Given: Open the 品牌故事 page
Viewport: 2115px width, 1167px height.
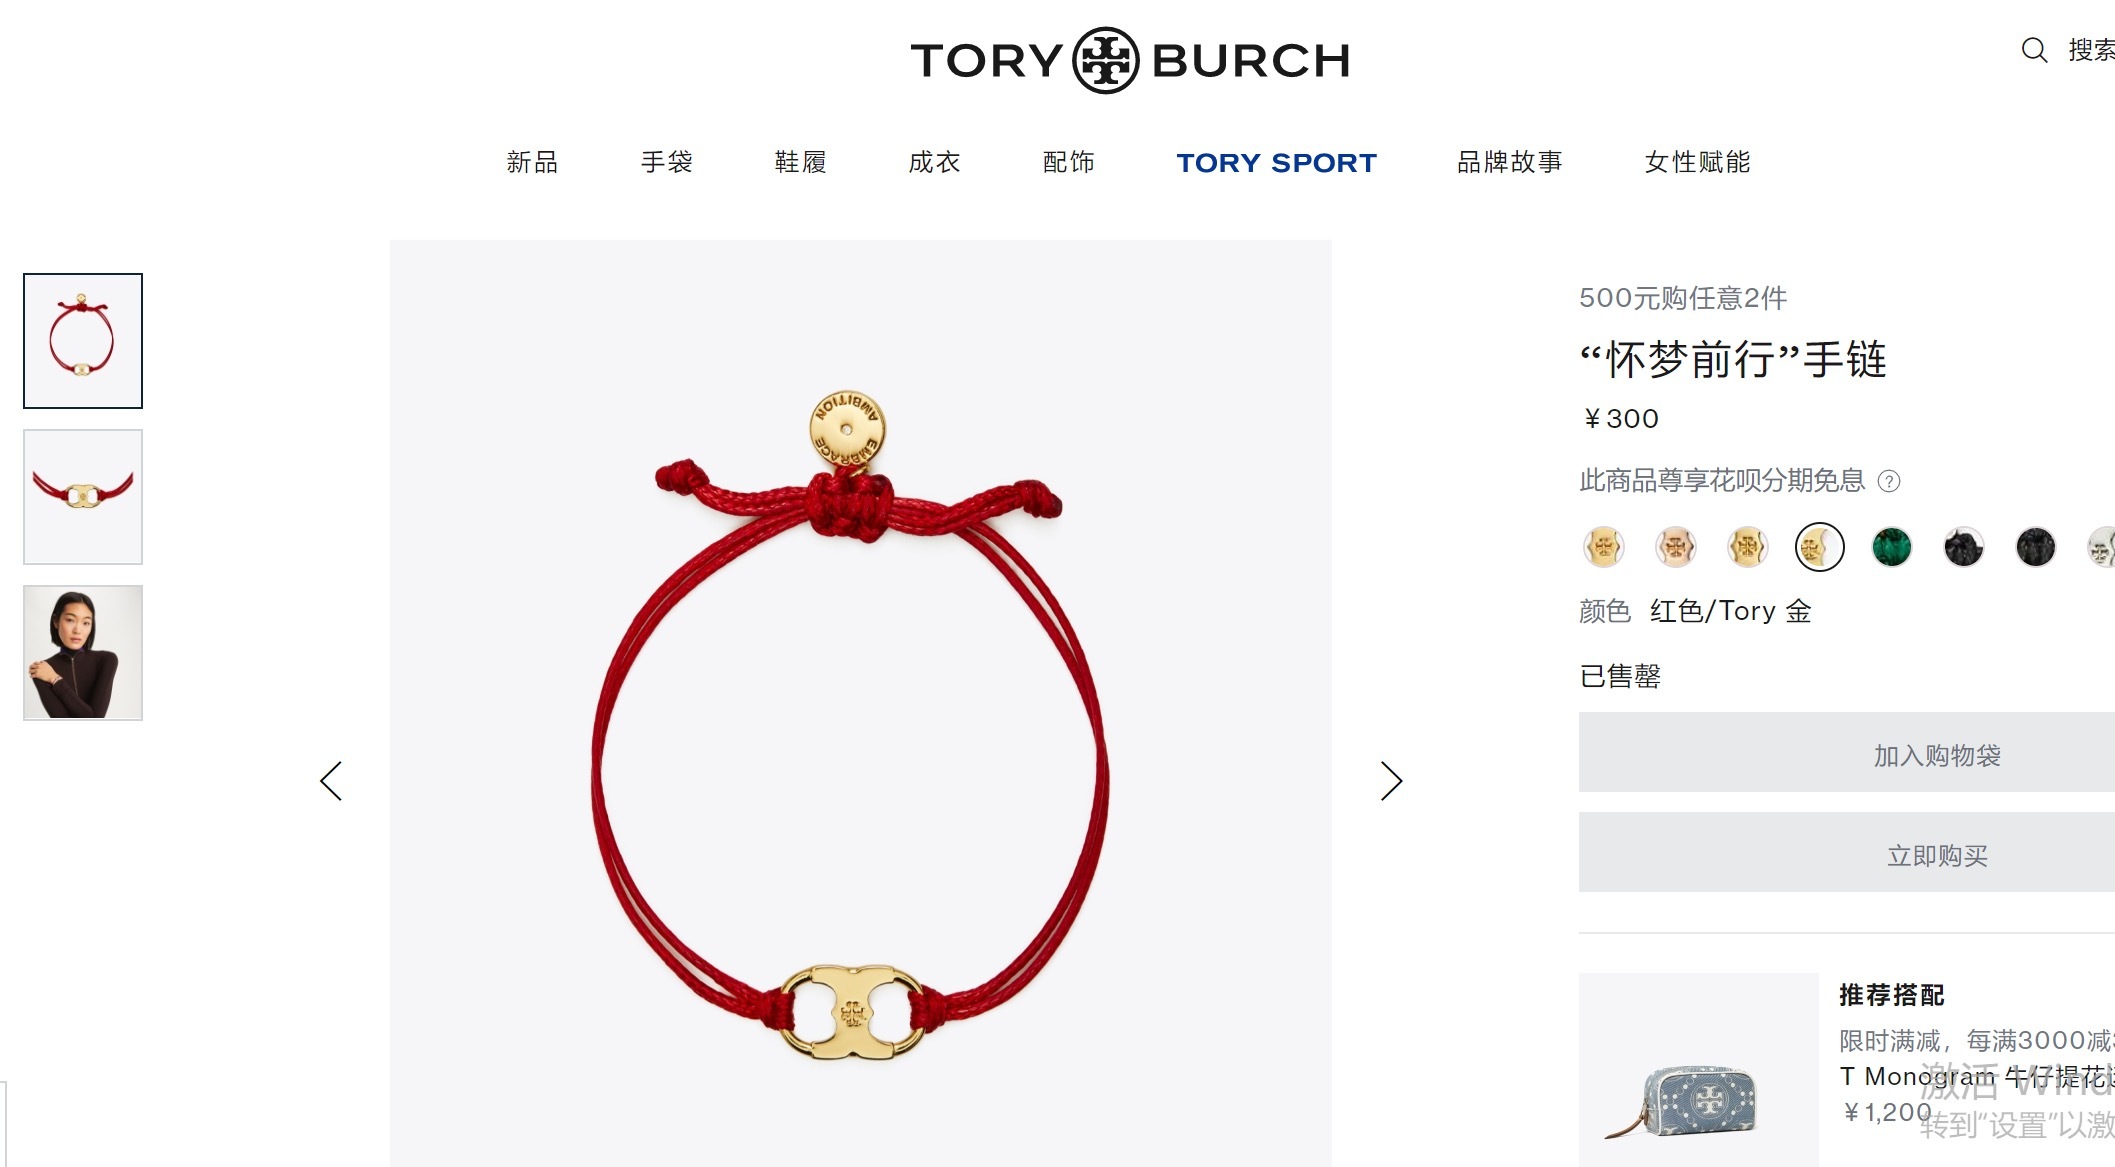Looking at the screenshot, I should [1509, 162].
